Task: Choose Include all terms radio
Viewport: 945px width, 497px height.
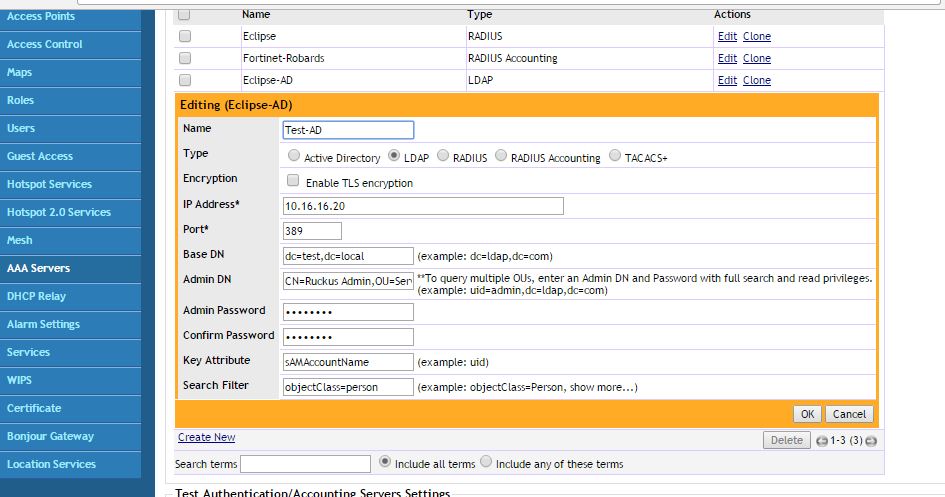Action: point(385,461)
